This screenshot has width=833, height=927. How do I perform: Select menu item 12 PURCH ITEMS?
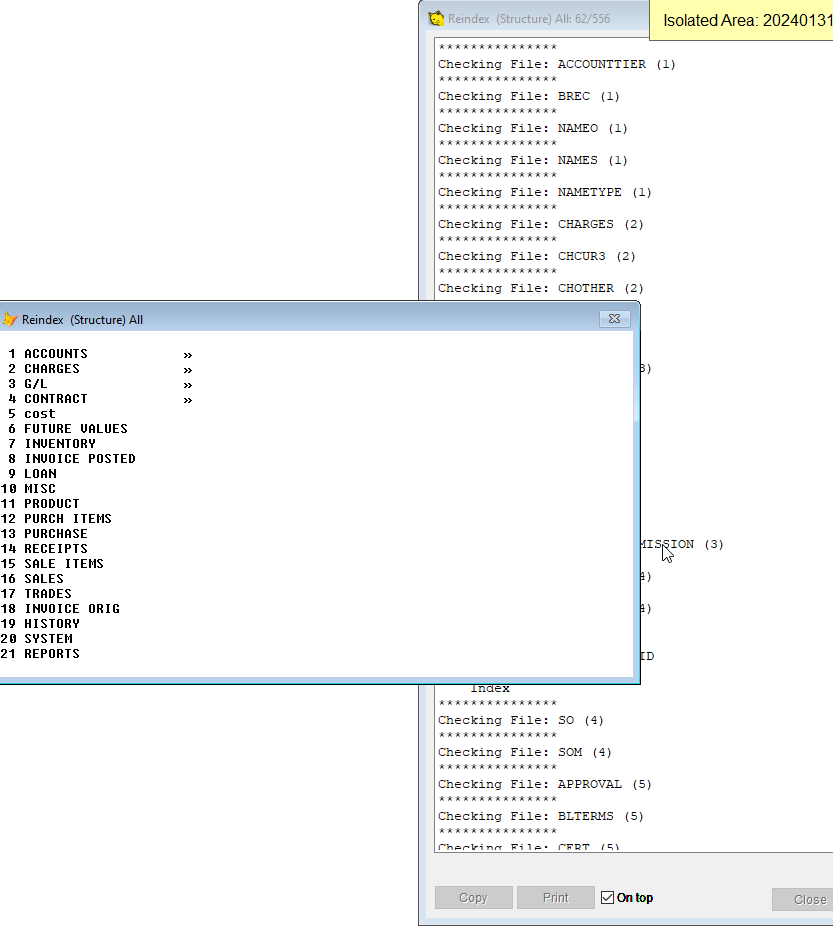[56, 518]
